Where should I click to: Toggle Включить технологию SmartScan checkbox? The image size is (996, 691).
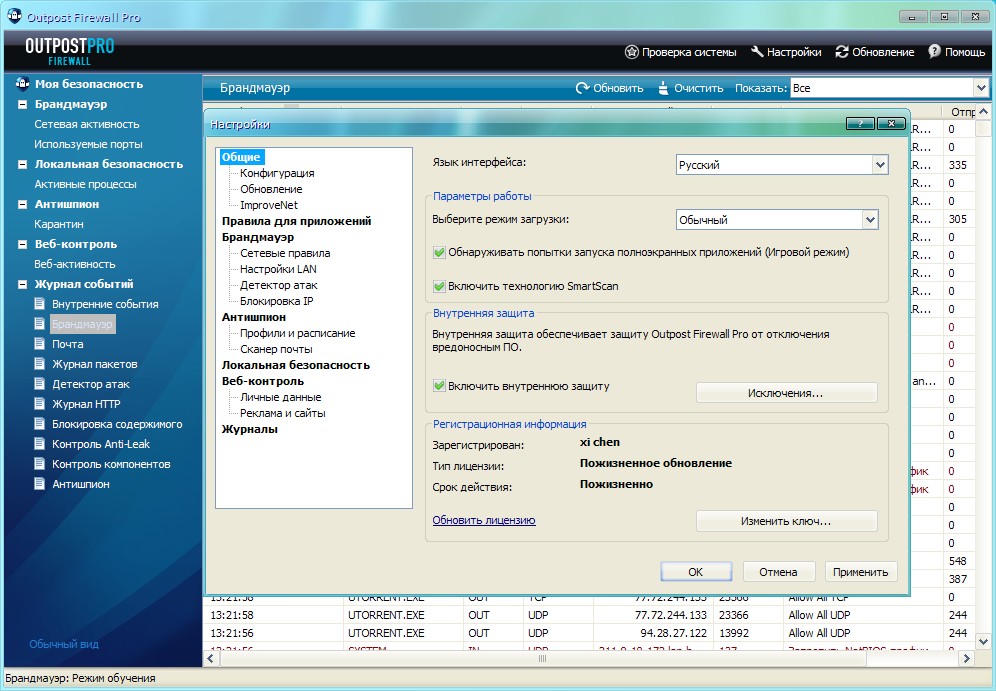[439, 286]
